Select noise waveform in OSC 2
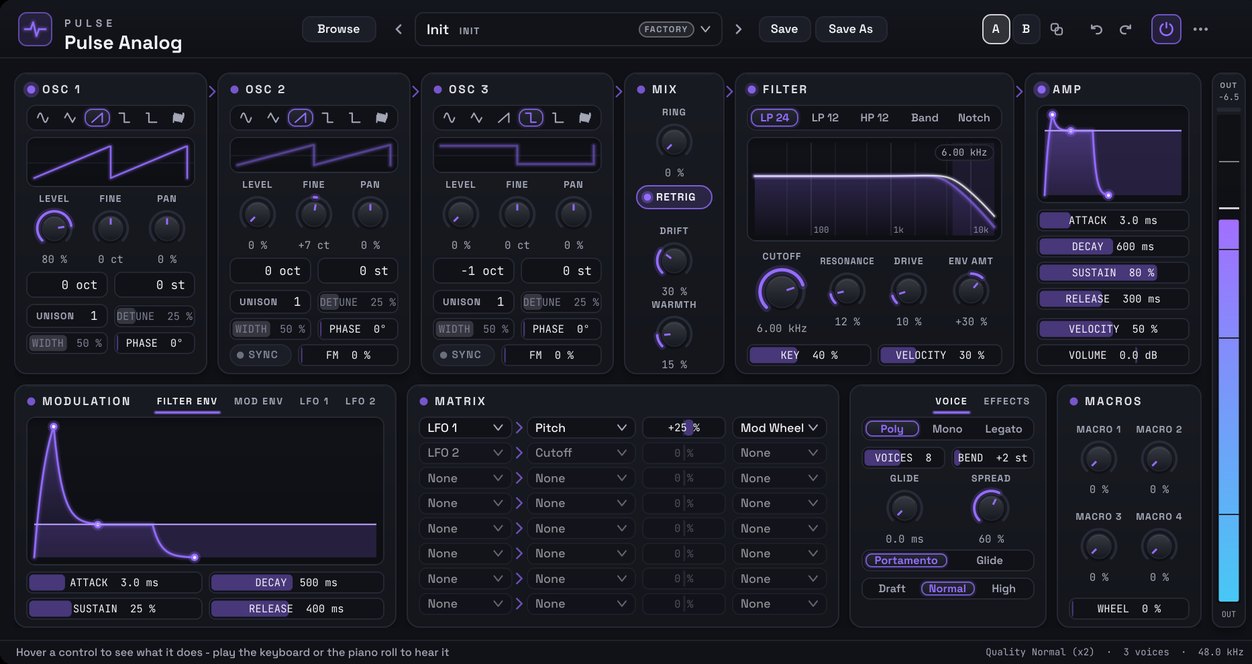This screenshot has width=1252, height=664. click(382, 118)
